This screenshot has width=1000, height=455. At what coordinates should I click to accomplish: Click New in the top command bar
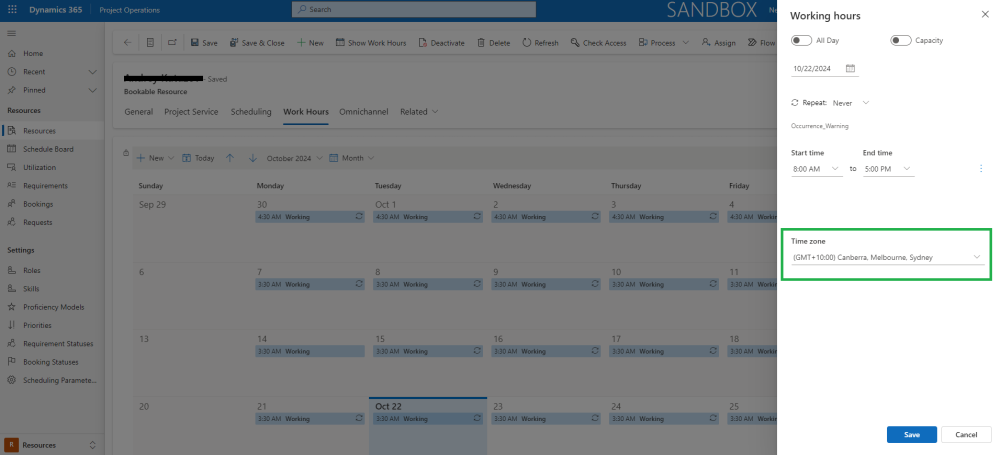tap(310, 43)
